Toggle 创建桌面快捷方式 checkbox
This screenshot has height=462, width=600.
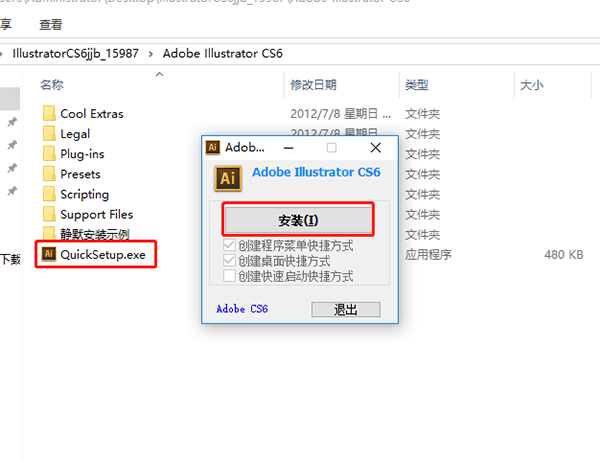click(229, 261)
